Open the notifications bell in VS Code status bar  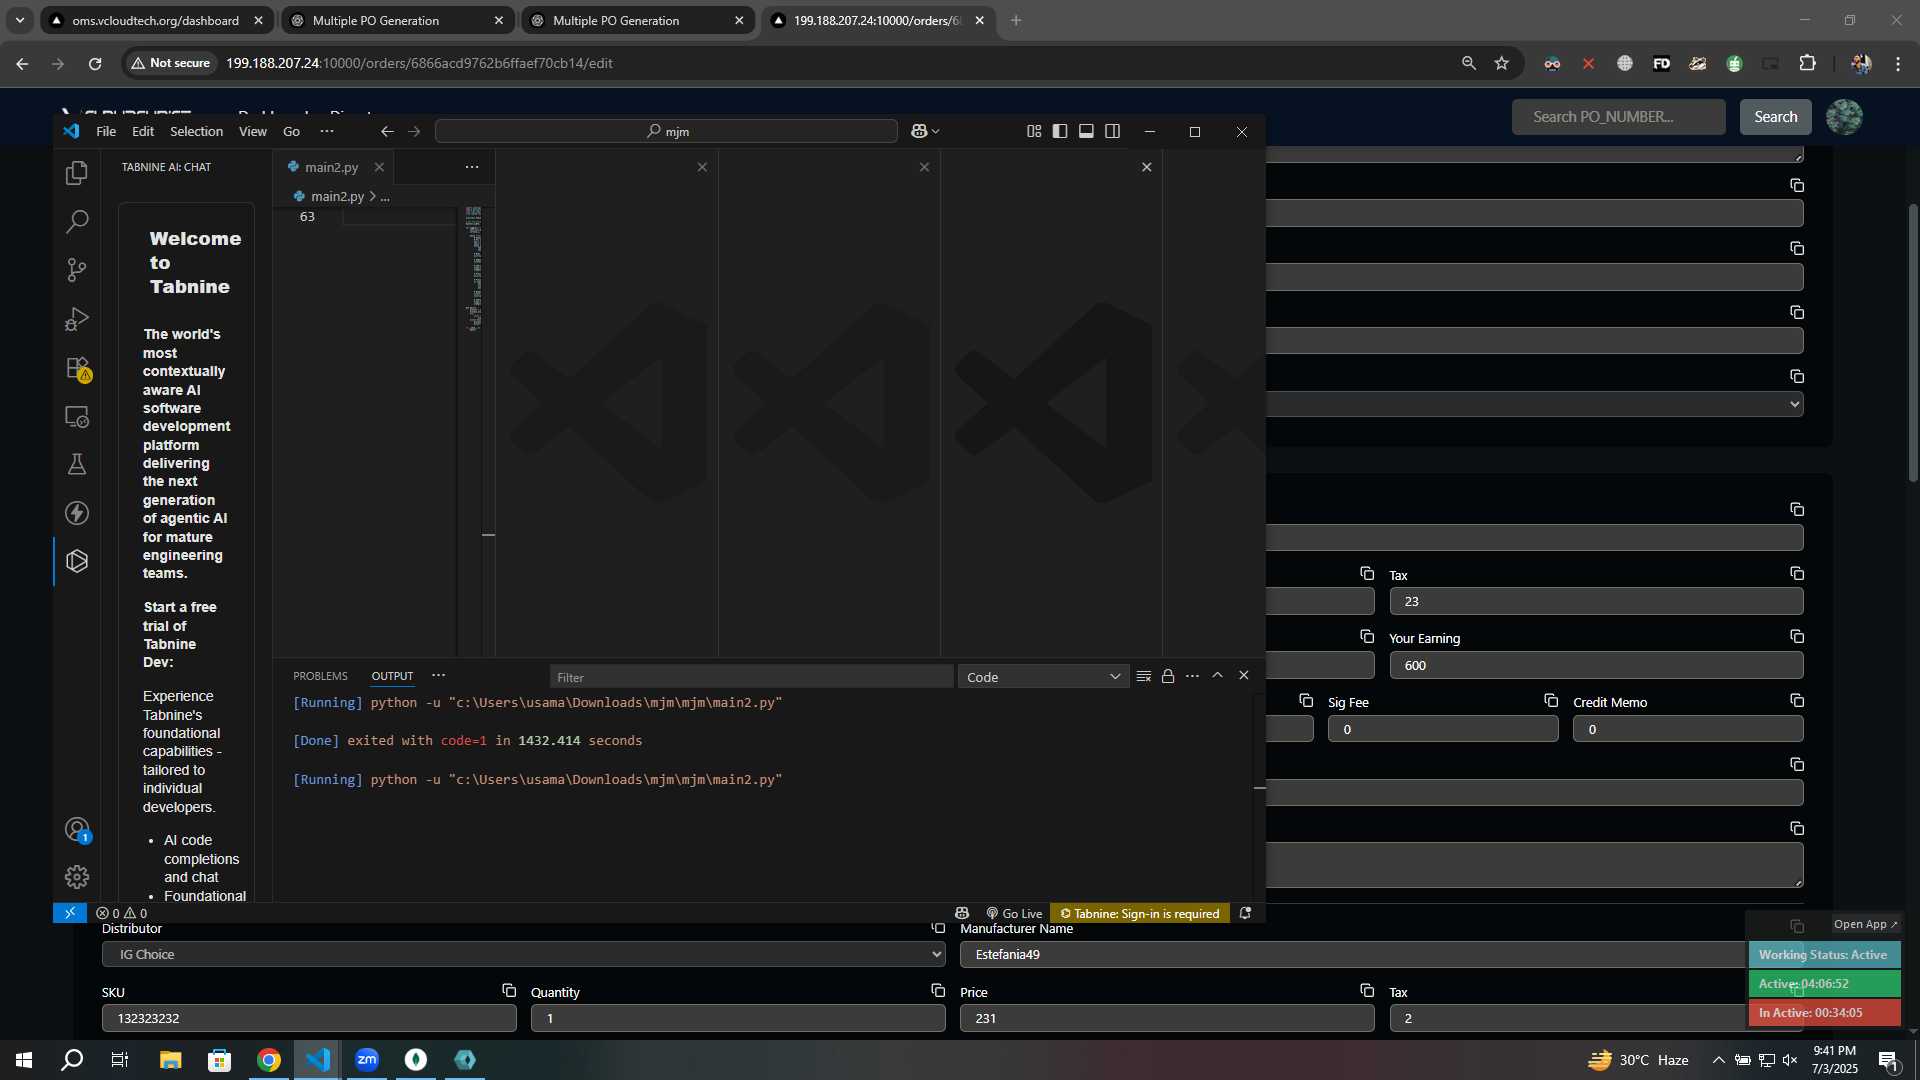point(1245,913)
